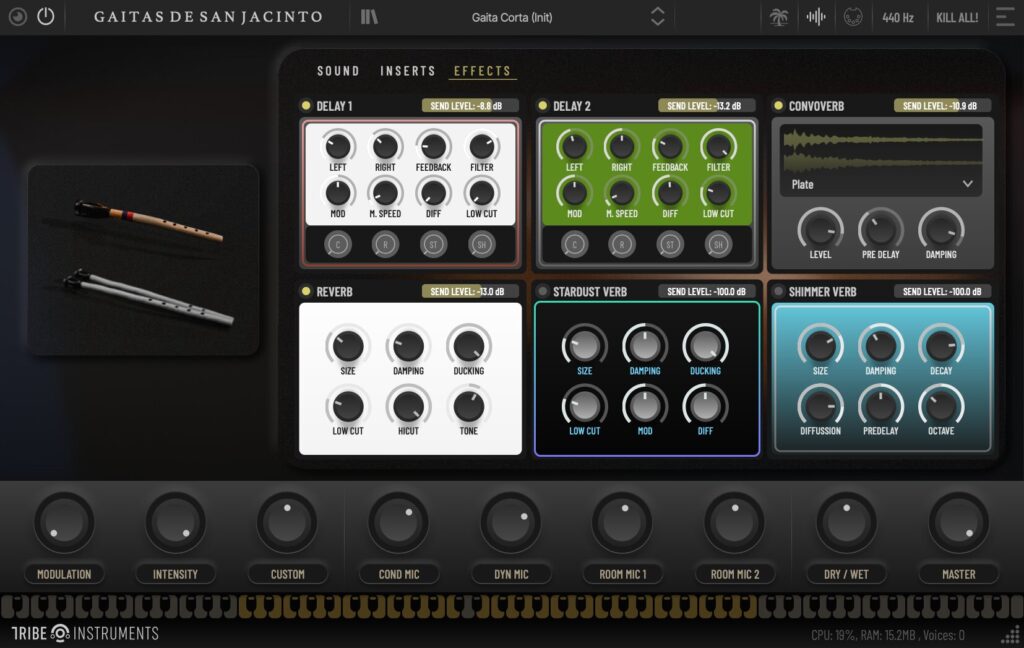Click the Delay 2 SH mode button
The height and width of the screenshot is (648, 1024).
pyautogui.click(x=718, y=244)
